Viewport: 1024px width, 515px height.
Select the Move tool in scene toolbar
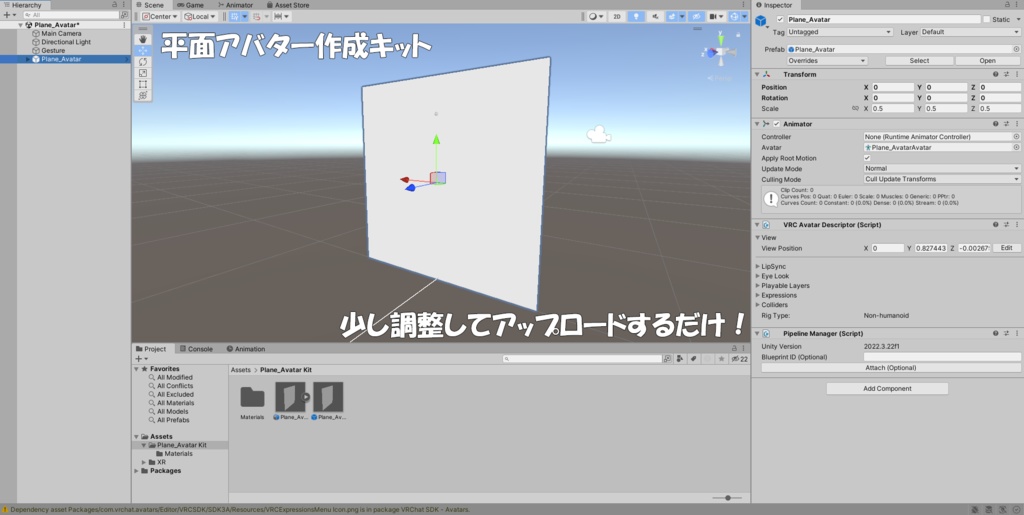point(142,50)
